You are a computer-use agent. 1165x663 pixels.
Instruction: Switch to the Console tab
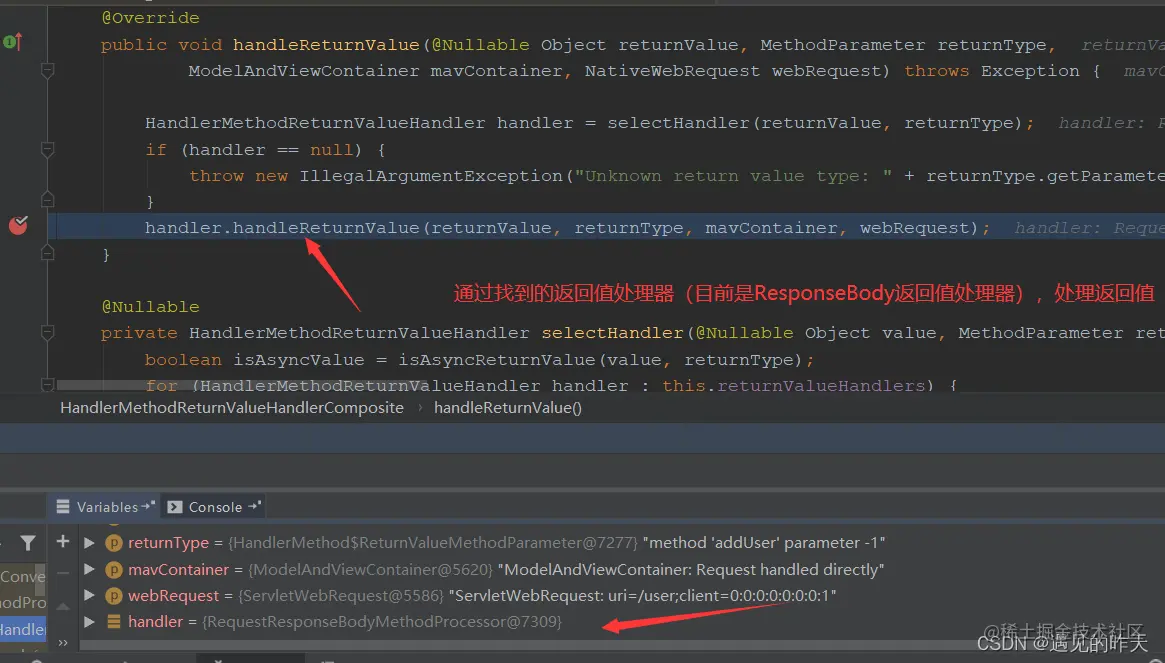click(x=215, y=507)
